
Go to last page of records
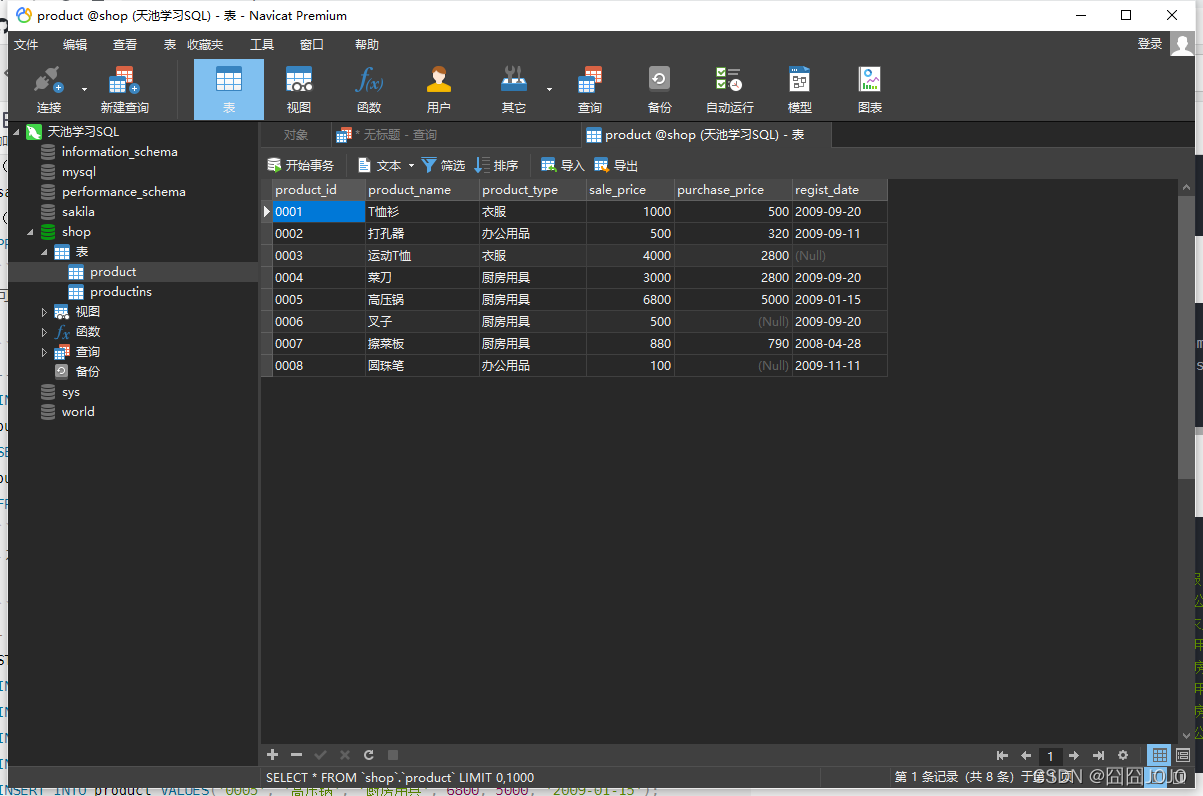coord(1098,756)
